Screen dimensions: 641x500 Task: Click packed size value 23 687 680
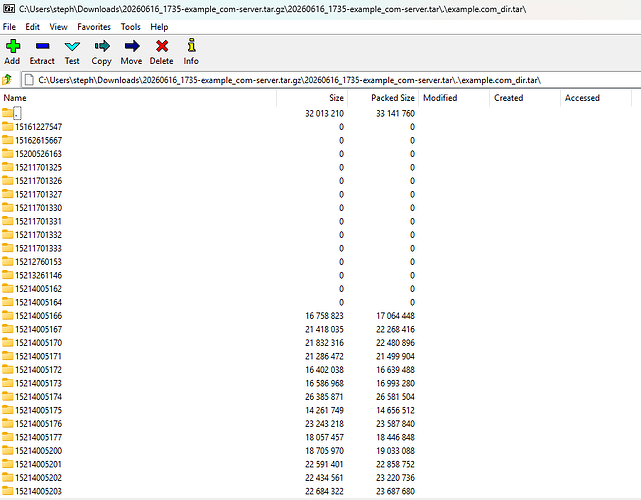coord(395,491)
